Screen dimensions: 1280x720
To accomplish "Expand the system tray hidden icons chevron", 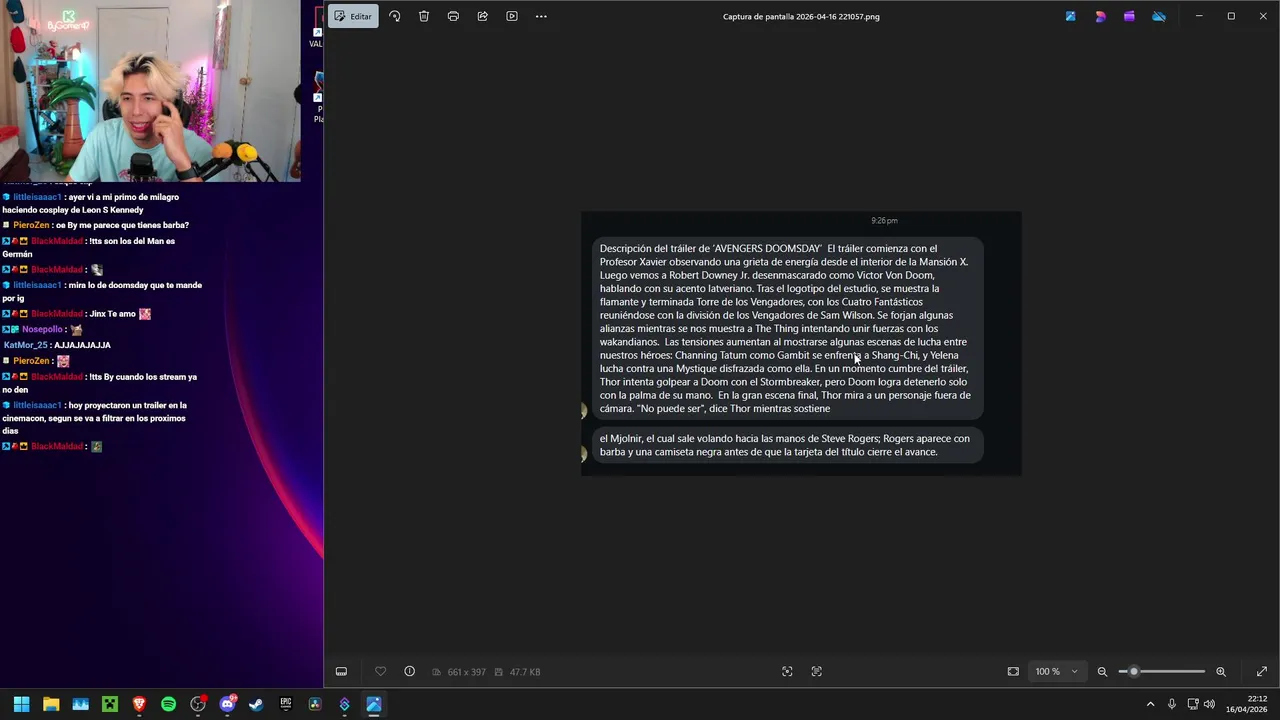I will tap(1150, 704).
